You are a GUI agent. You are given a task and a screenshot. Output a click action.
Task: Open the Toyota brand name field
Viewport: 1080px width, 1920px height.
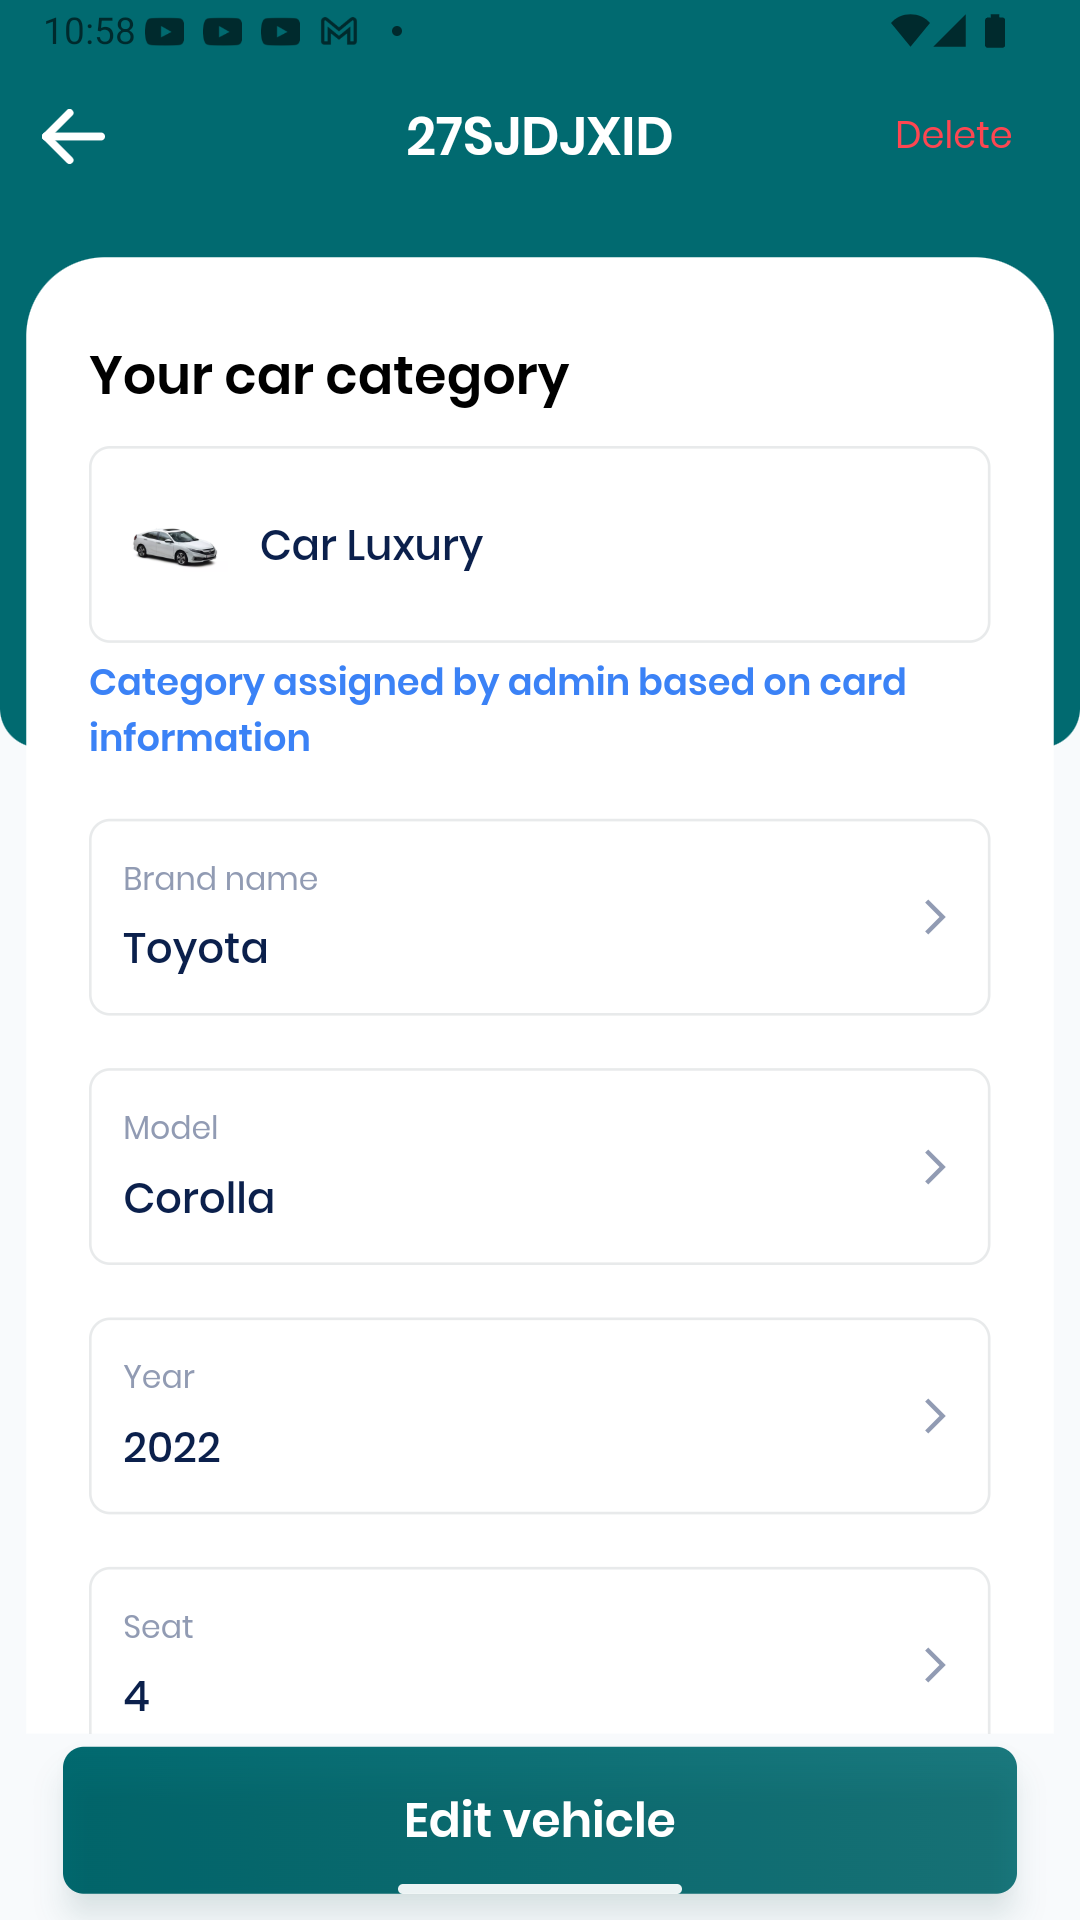(x=540, y=917)
